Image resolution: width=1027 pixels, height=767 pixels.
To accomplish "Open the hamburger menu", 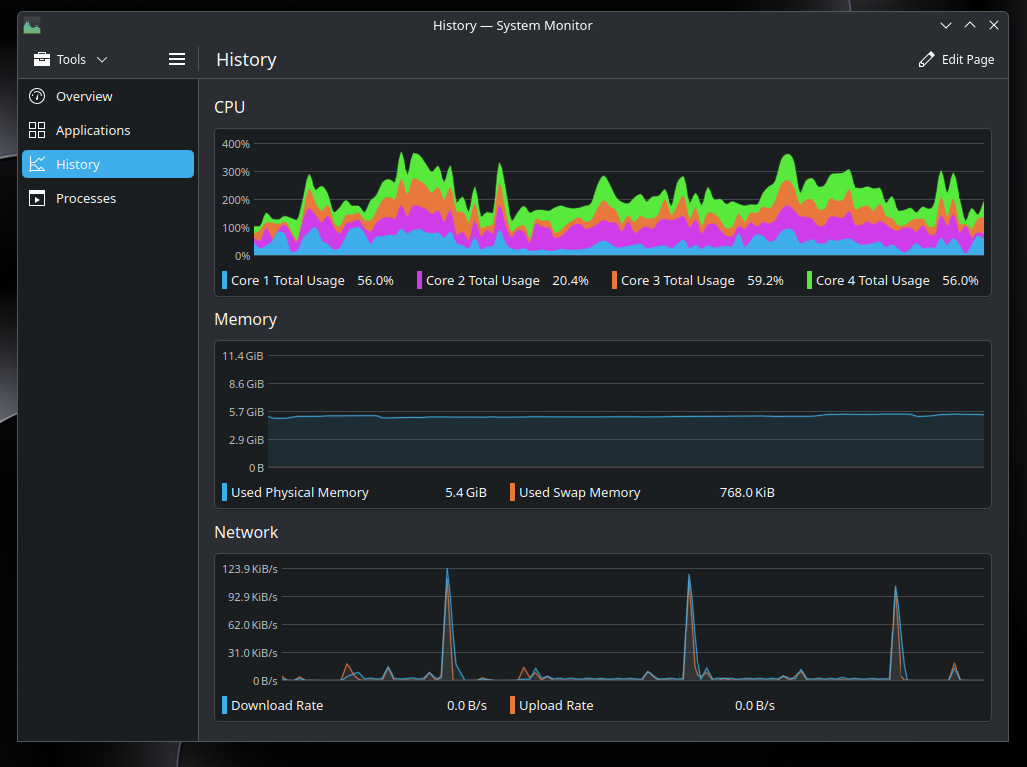I will (177, 60).
